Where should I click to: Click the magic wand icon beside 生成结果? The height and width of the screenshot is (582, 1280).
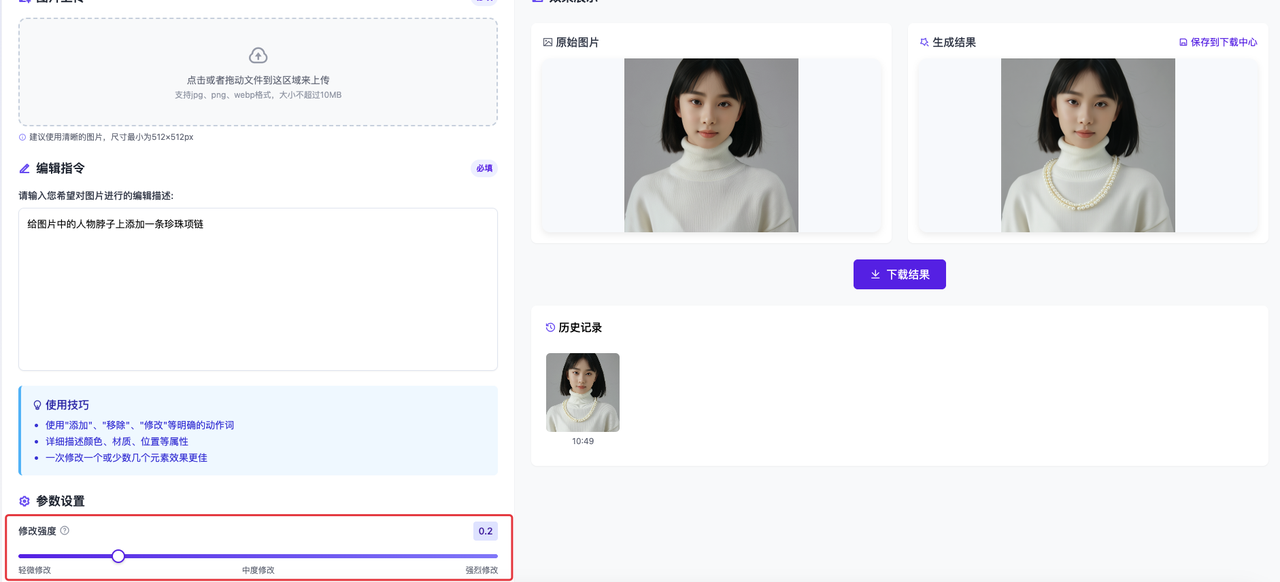point(923,41)
